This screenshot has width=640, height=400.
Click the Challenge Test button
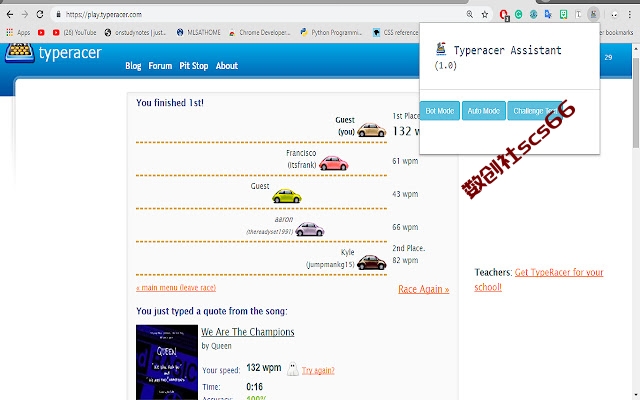pyautogui.click(x=535, y=111)
